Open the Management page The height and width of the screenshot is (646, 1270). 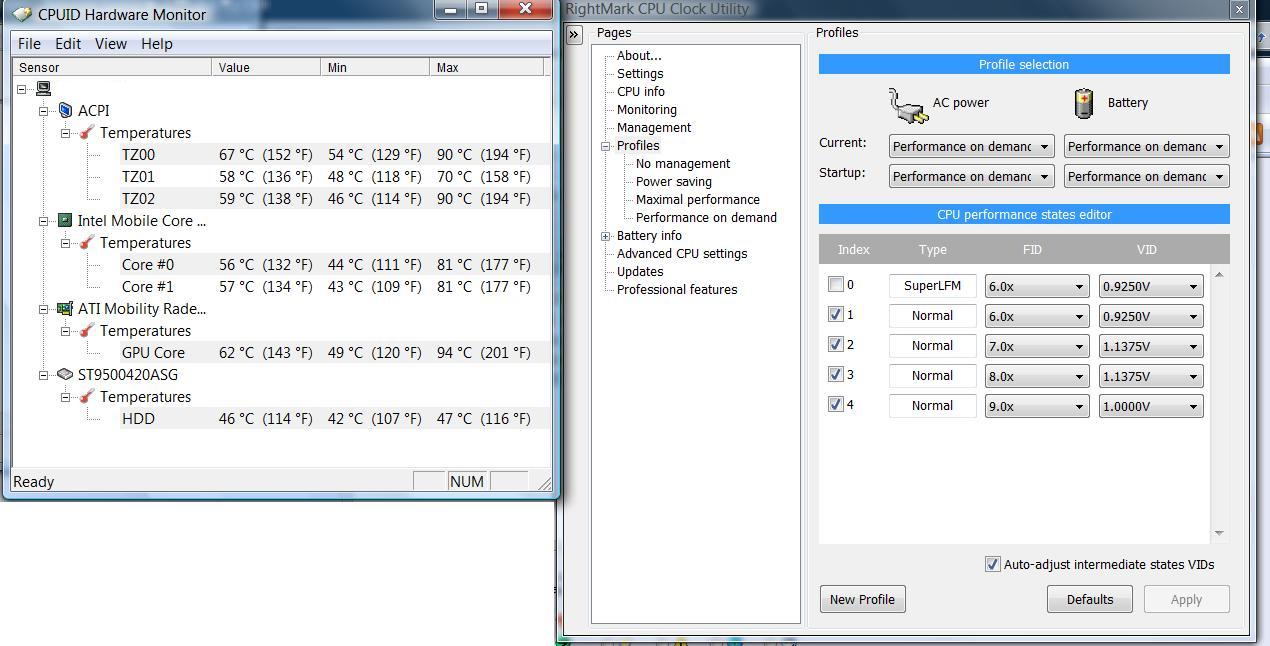(654, 127)
